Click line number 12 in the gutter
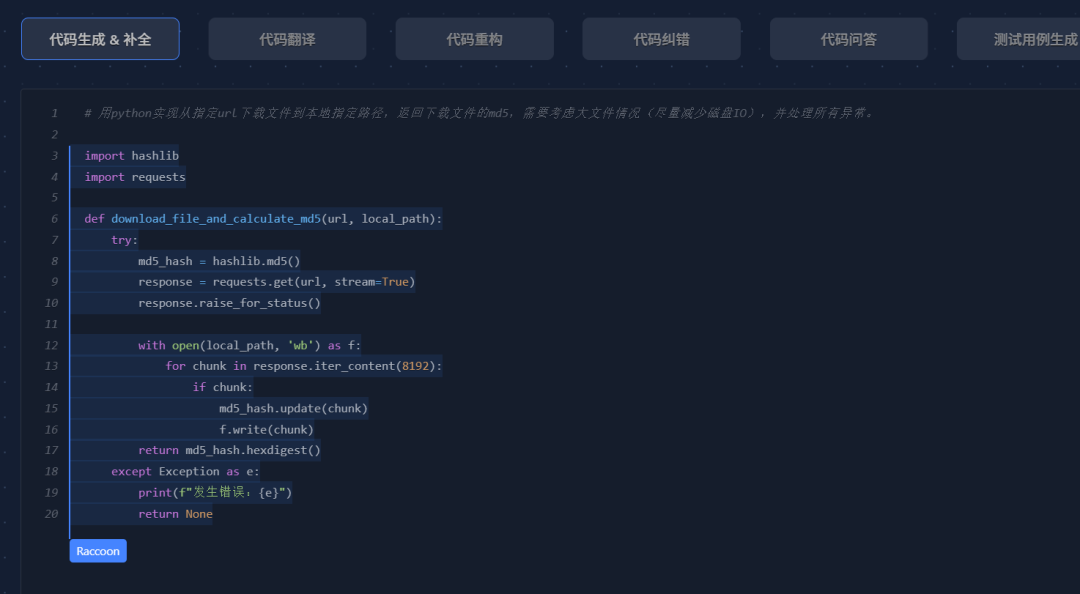1080x594 pixels. (x=52, y=345)
